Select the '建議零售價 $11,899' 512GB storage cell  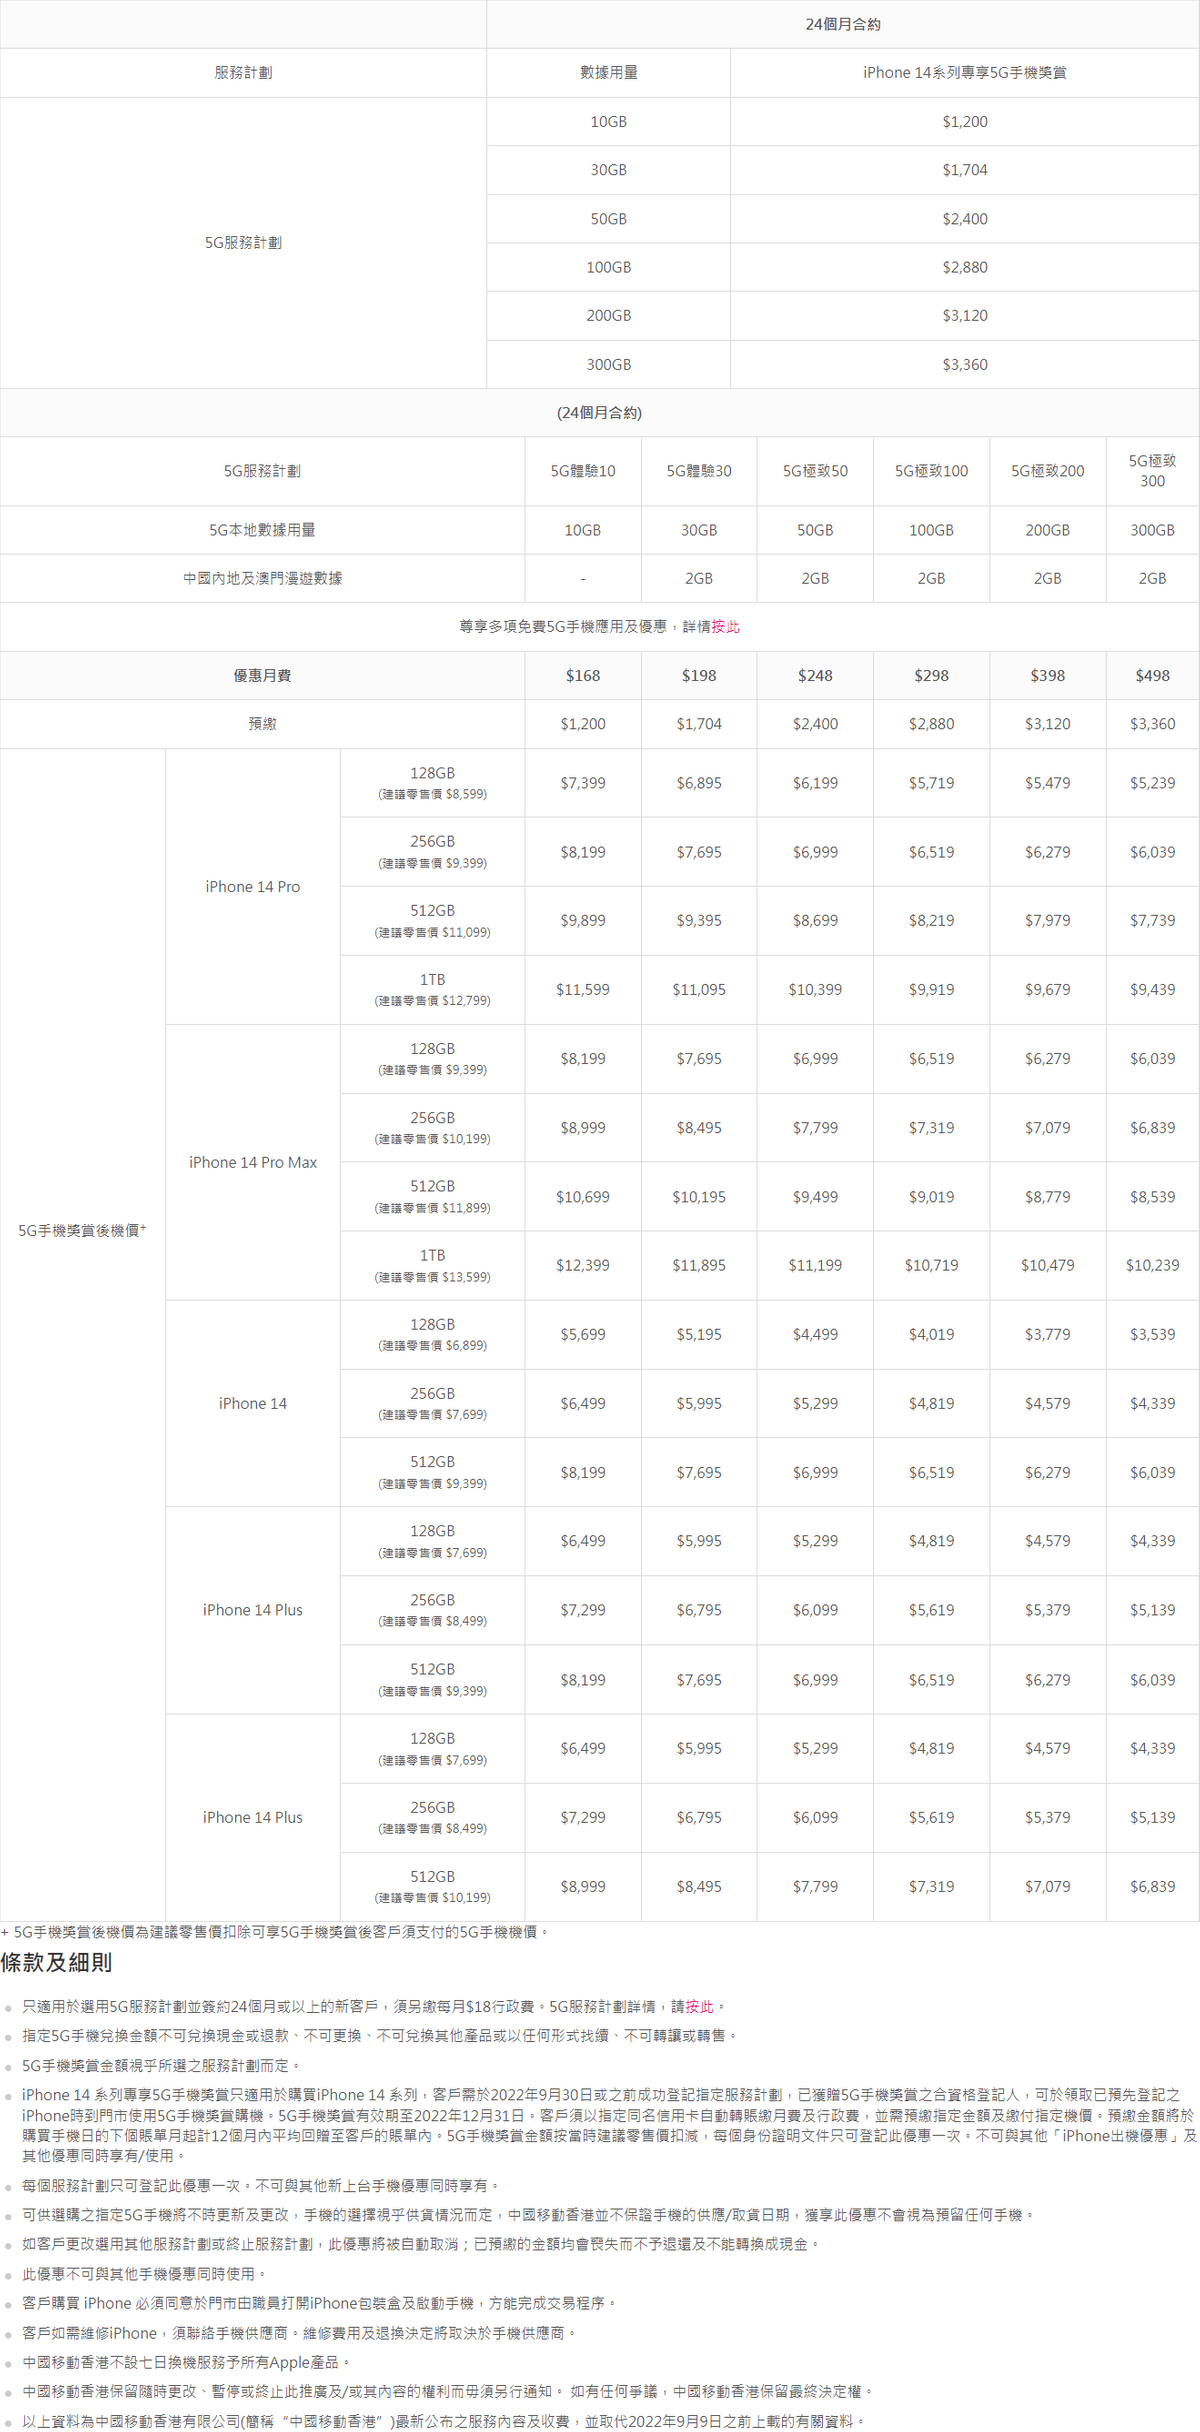tap(432, 1197)
